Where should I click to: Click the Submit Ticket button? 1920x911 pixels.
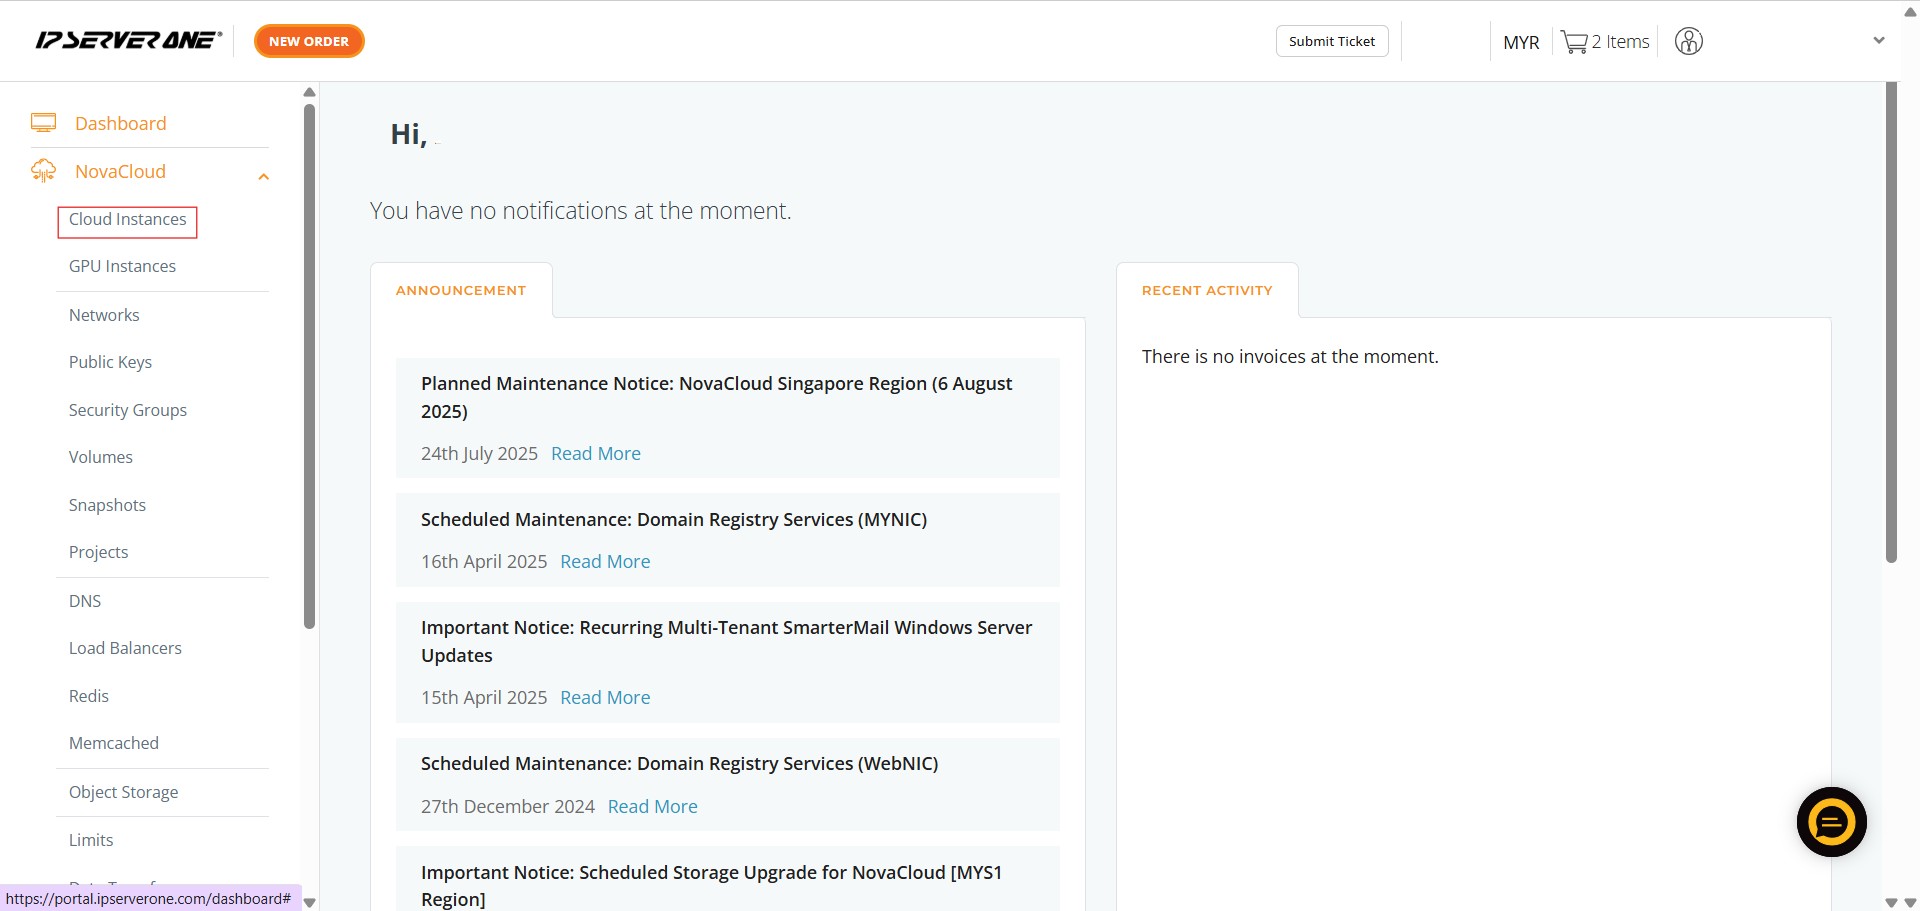[1332, 41]
